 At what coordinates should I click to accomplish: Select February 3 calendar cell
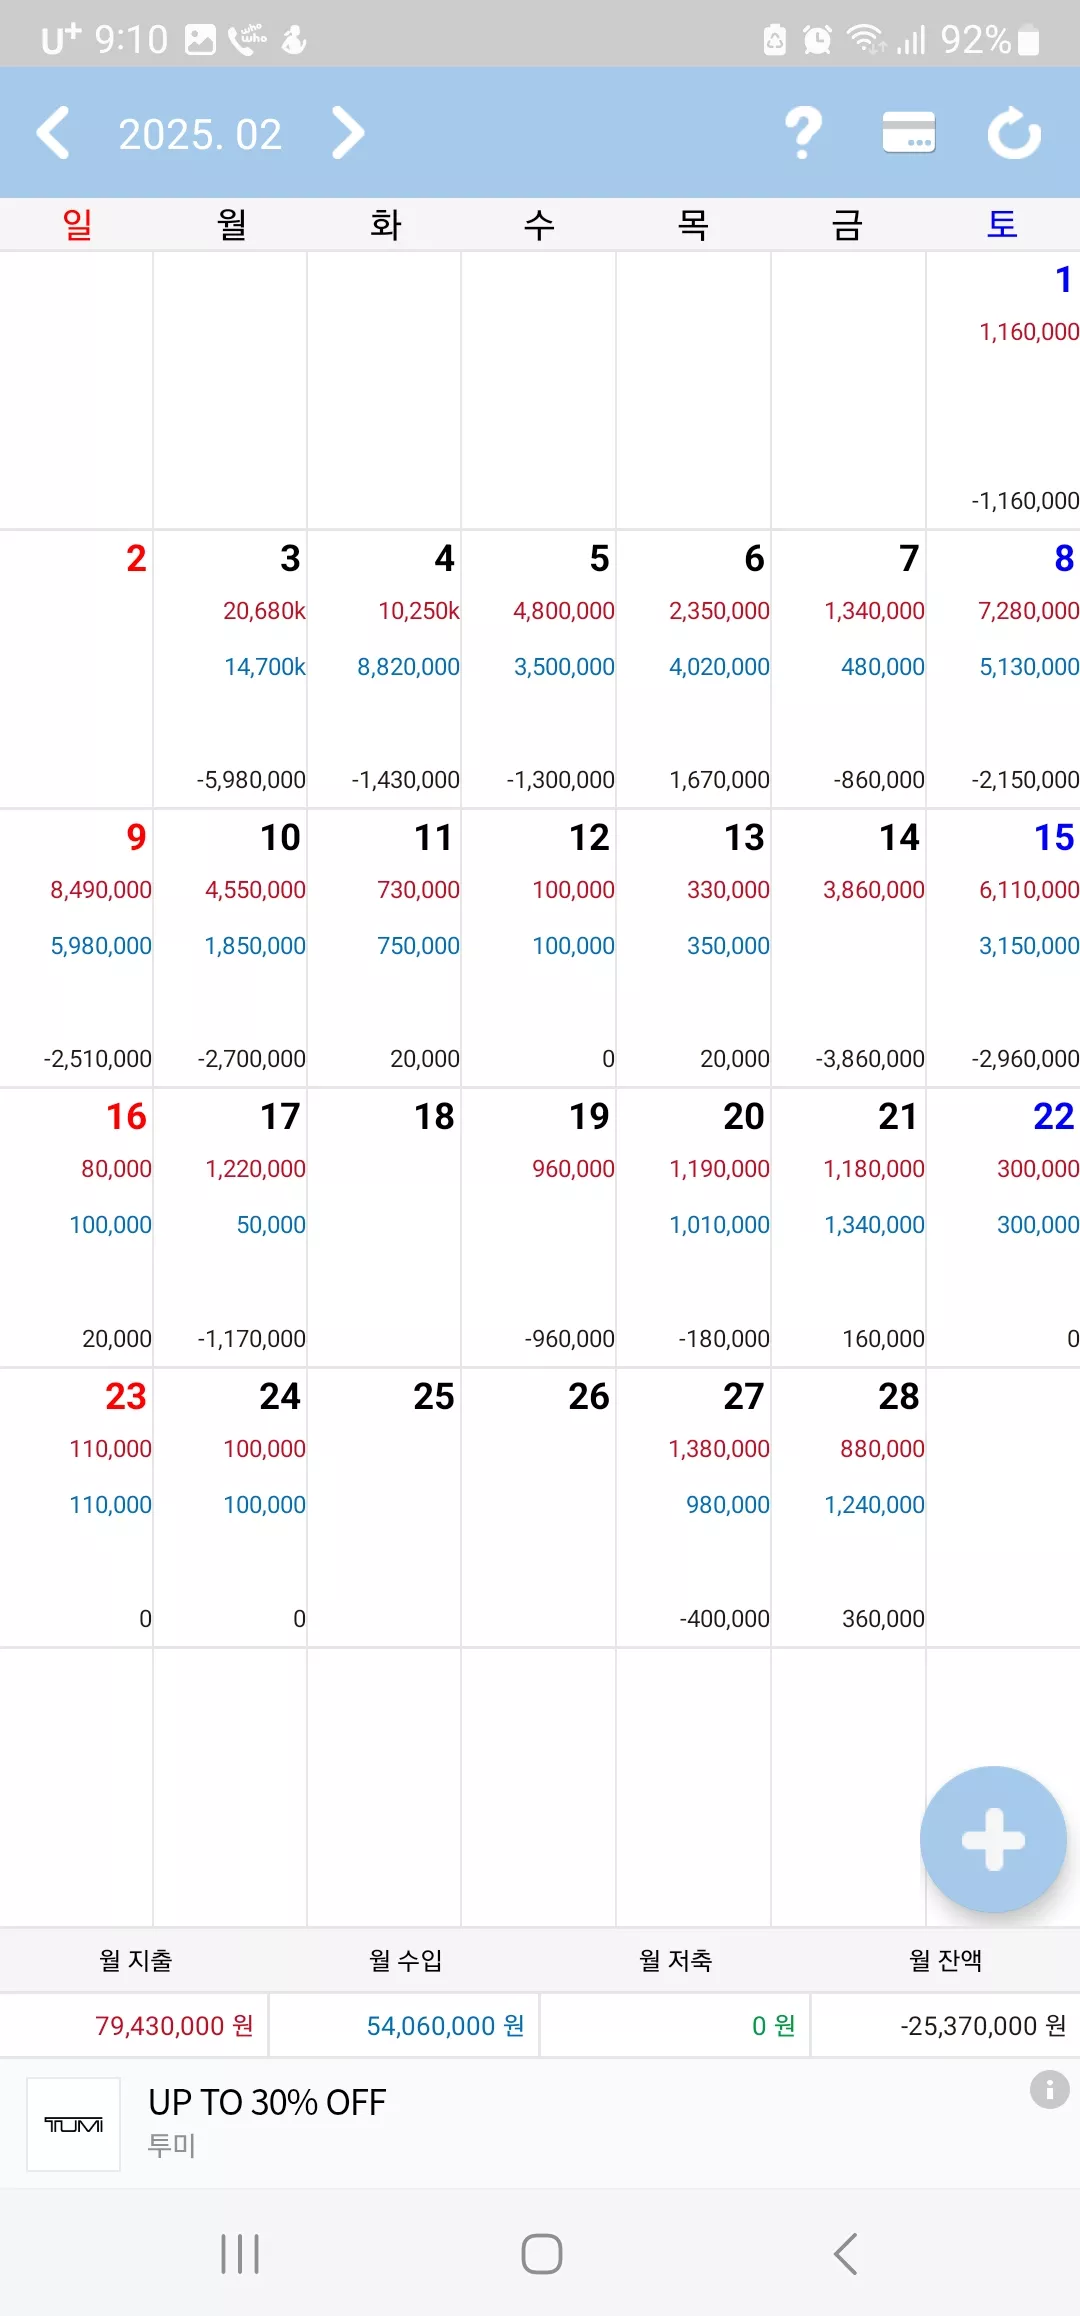pos(230,669)
